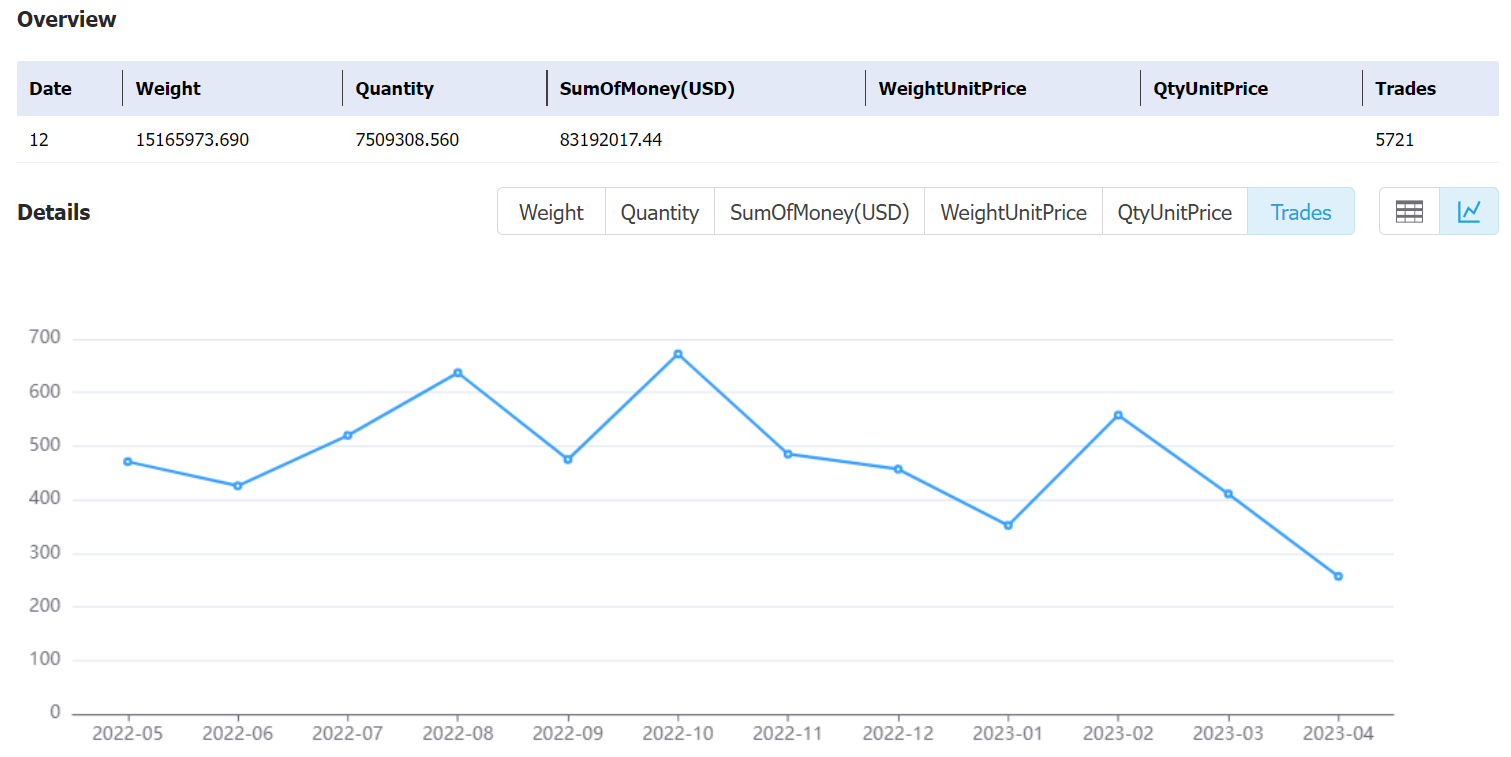Click the 2023-04 x-axis label
Image resolution: width=1511 pixels, height=757 pixels.
[x=1338, y=733]
